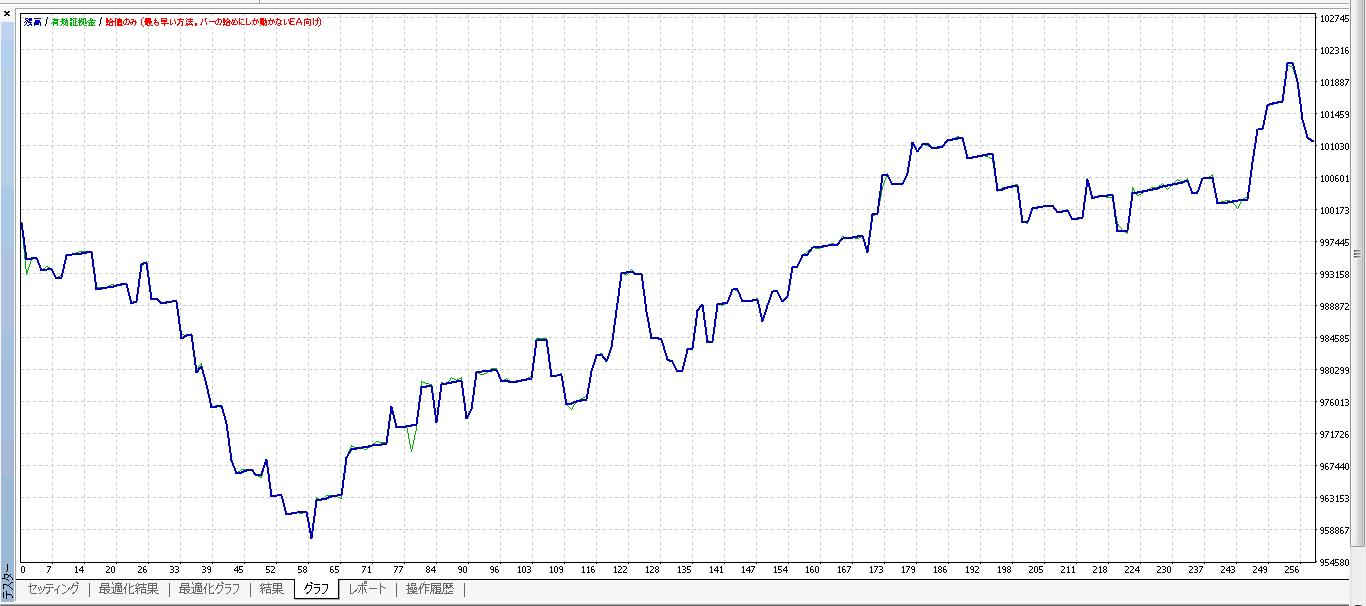Click the vertical テスター panel label

(x=9, y=582)
